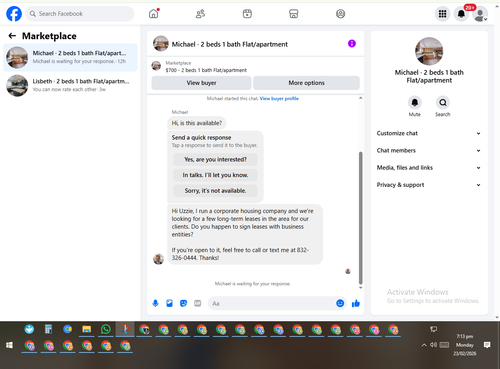Send quick response 'Yes, are you interested?'

tap(215, 159)
